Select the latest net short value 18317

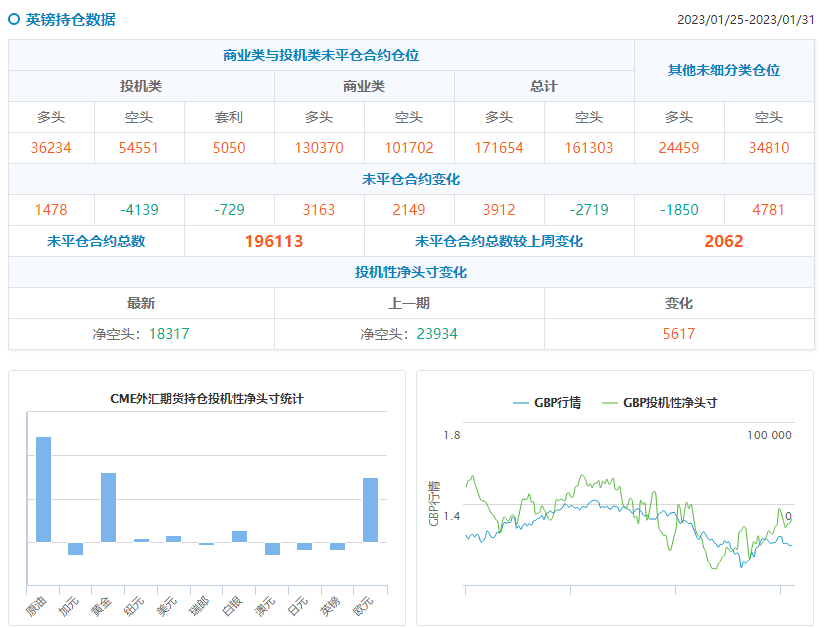pos(169,334)
